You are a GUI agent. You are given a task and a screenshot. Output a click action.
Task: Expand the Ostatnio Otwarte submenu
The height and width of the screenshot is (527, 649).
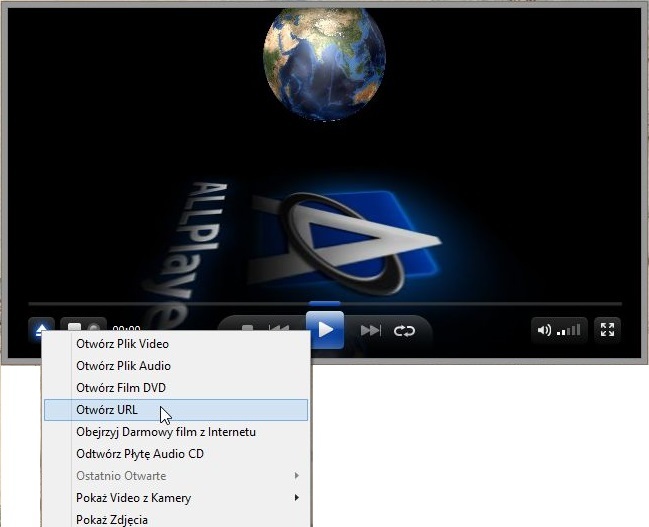pos(176,476)
